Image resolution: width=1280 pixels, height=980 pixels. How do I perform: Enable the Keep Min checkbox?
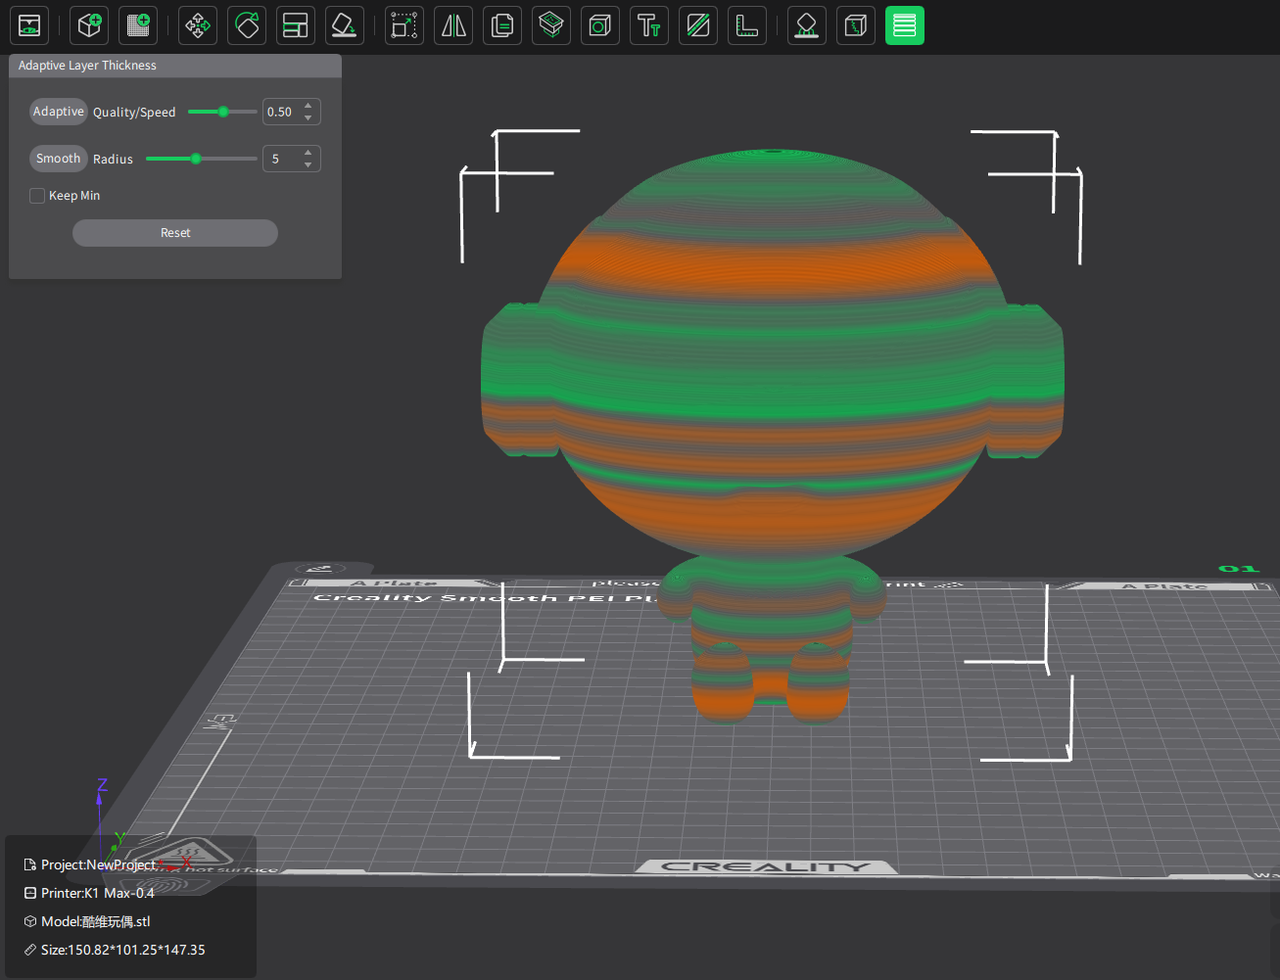(38, 196)
